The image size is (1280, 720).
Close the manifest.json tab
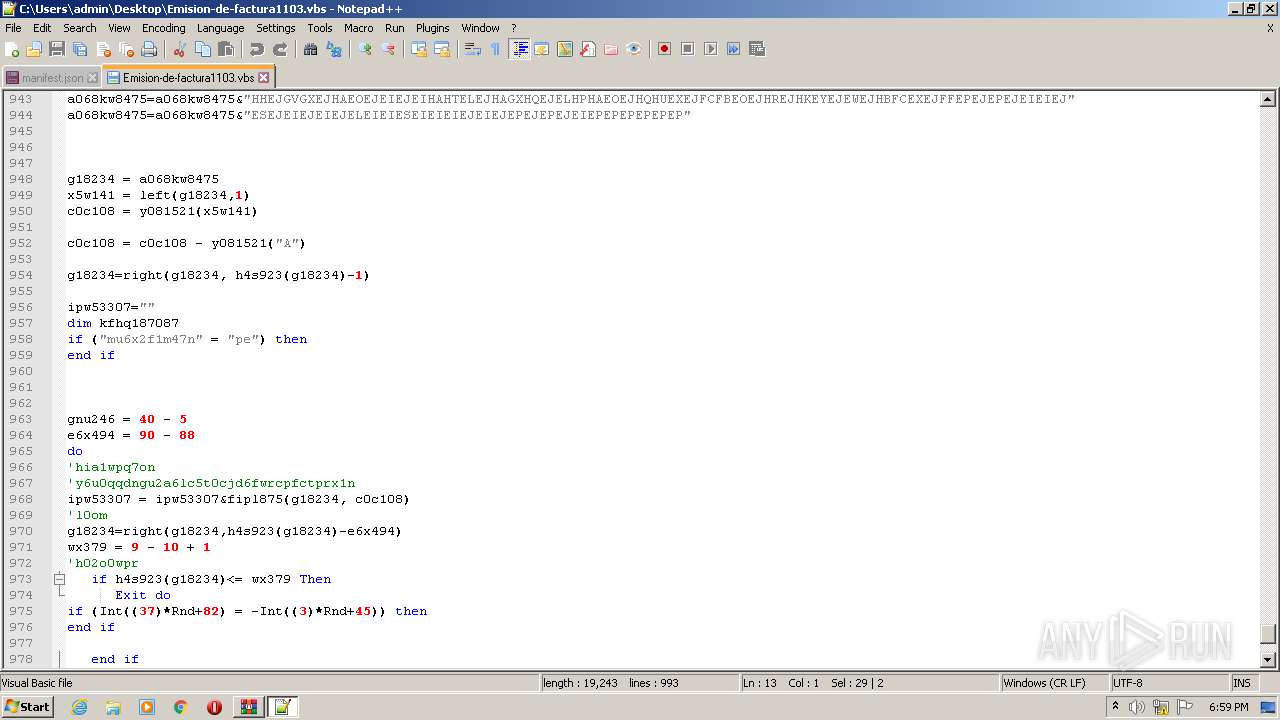(x=93, y=78)
